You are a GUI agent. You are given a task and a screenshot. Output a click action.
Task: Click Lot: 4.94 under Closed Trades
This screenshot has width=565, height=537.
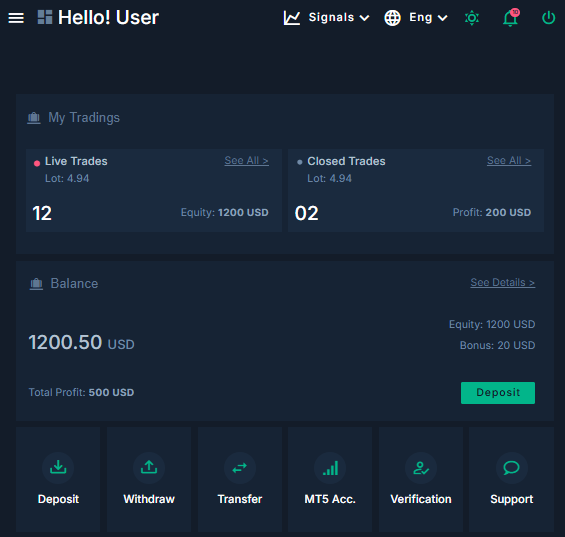tap(329, 178)
